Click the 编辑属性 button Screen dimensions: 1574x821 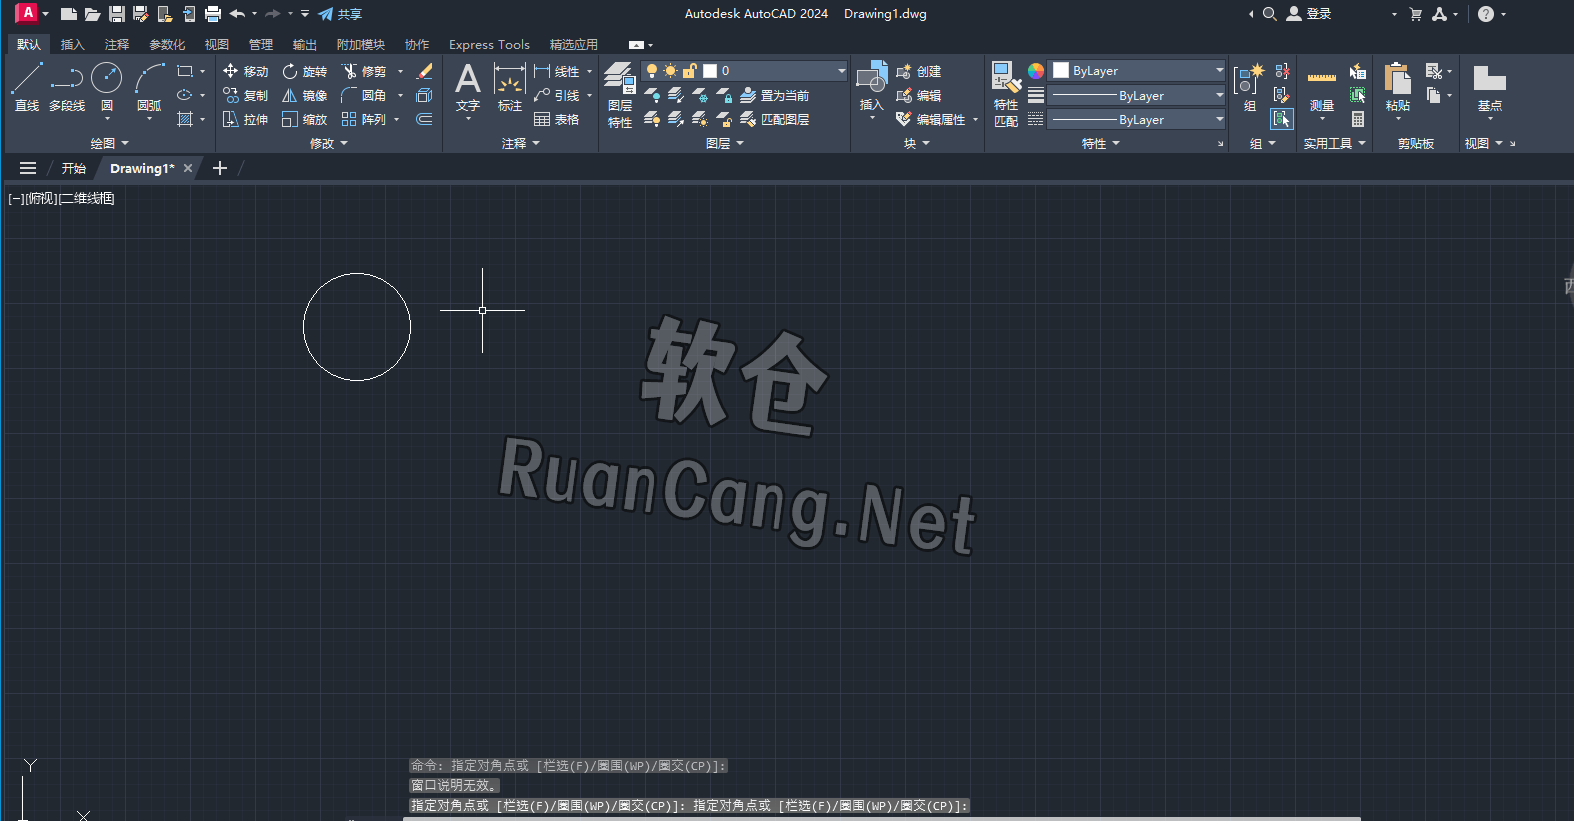pos(931,119)
